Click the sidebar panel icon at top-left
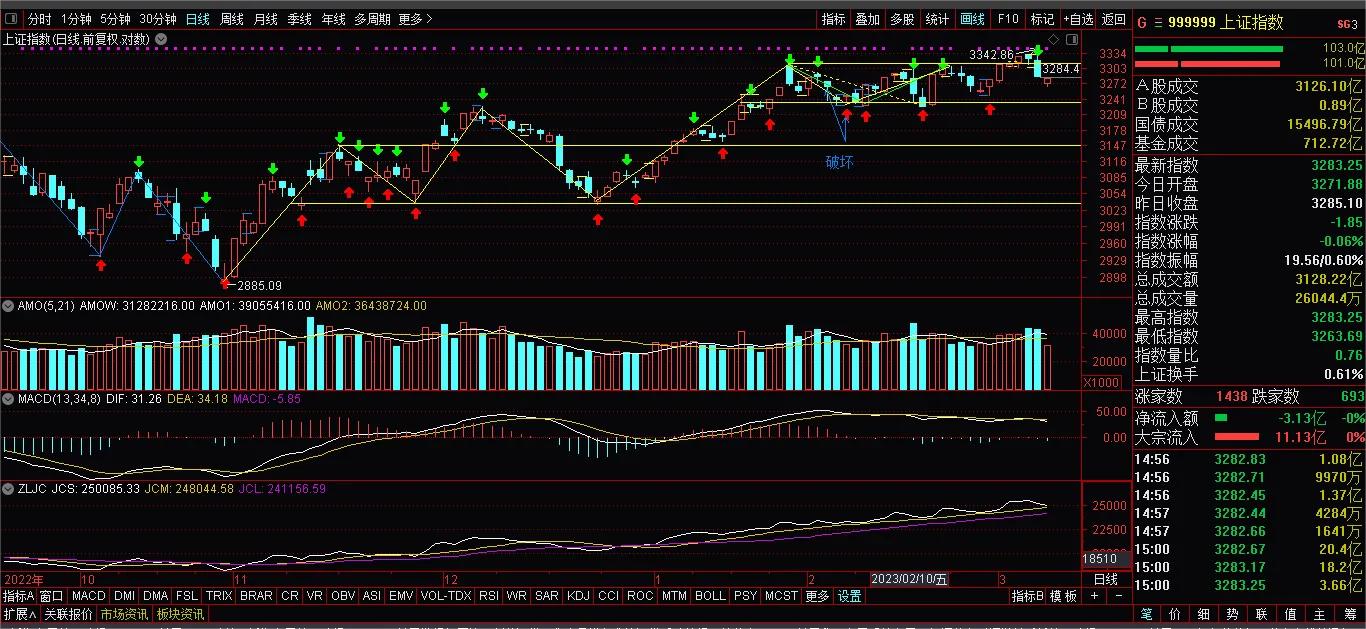 (x=12, y=19)
